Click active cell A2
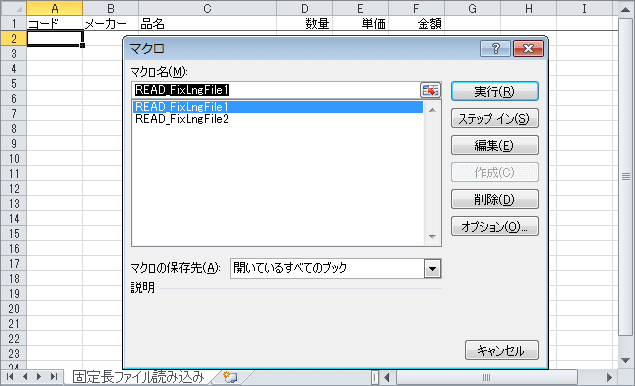The image size is (635, 386). [55, 38]
